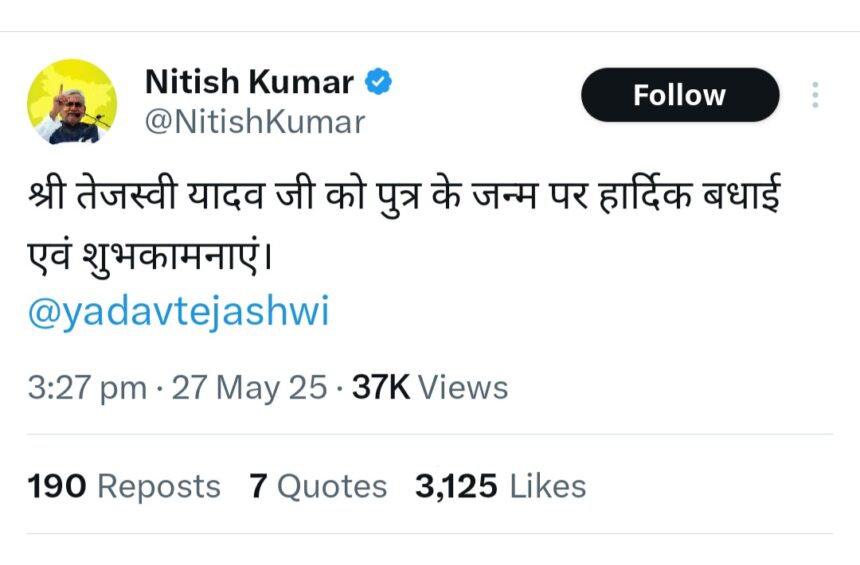Click the blue verified checkmark badge

pyautogui.click(x=378, y=82)
